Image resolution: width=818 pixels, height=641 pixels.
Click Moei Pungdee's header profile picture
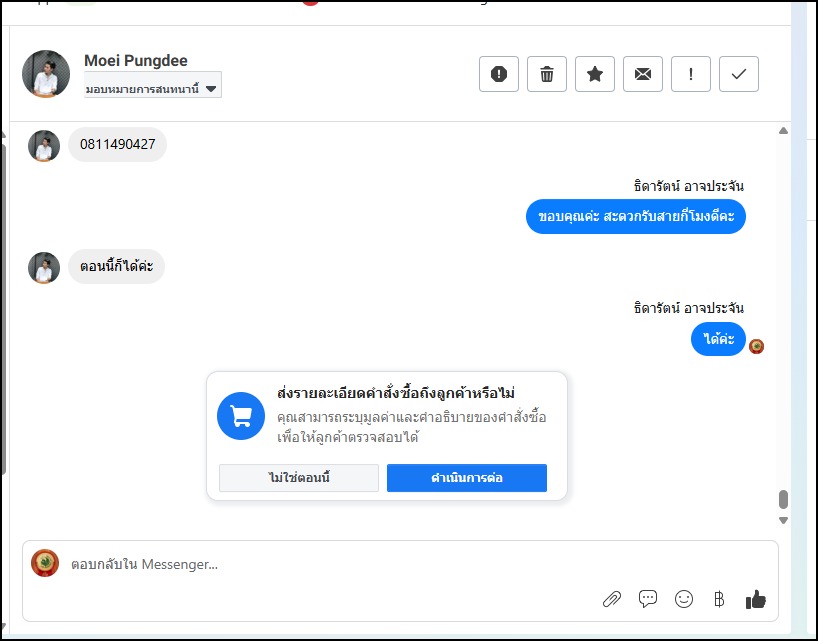click(x=46, y=74)
